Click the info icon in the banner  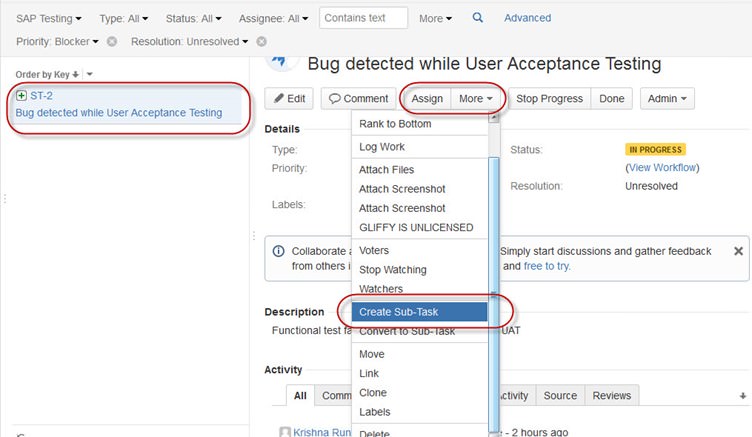278,251
